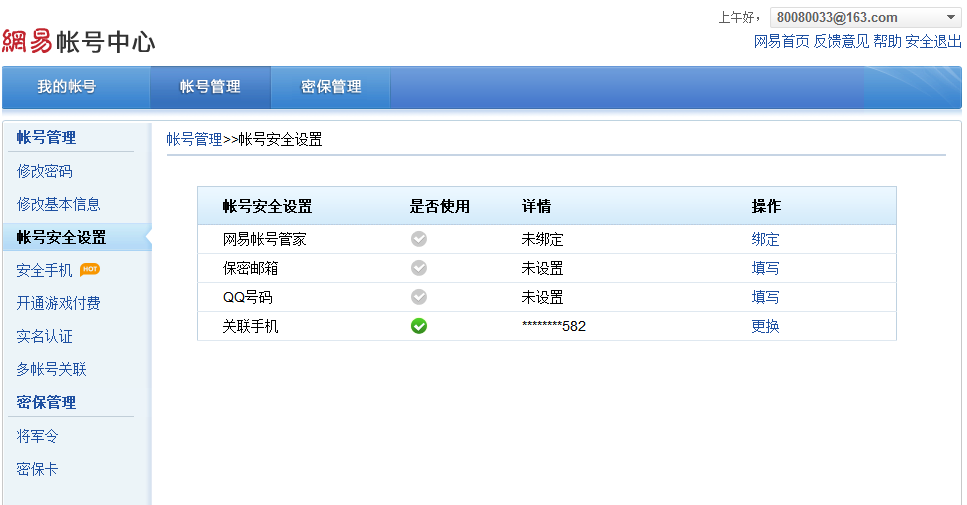
Task: Open 开通游戏付费 in the sidebar
Action: pos(59,303)
